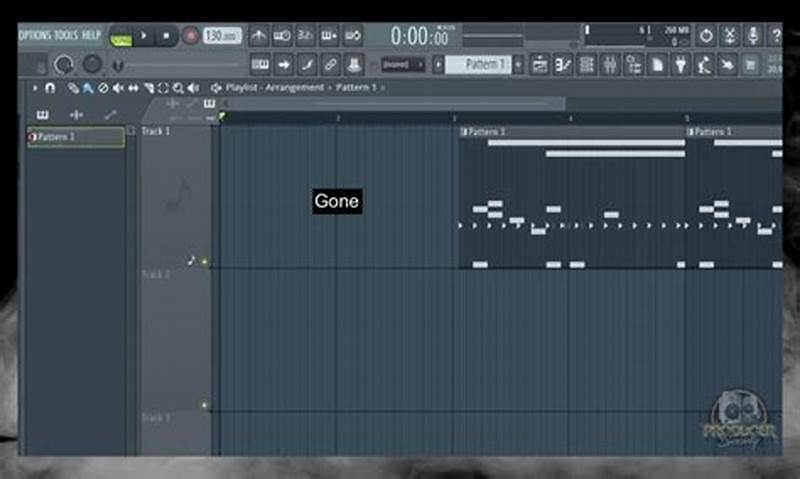Click the 0:00:00 time display

tap(419, 36)
